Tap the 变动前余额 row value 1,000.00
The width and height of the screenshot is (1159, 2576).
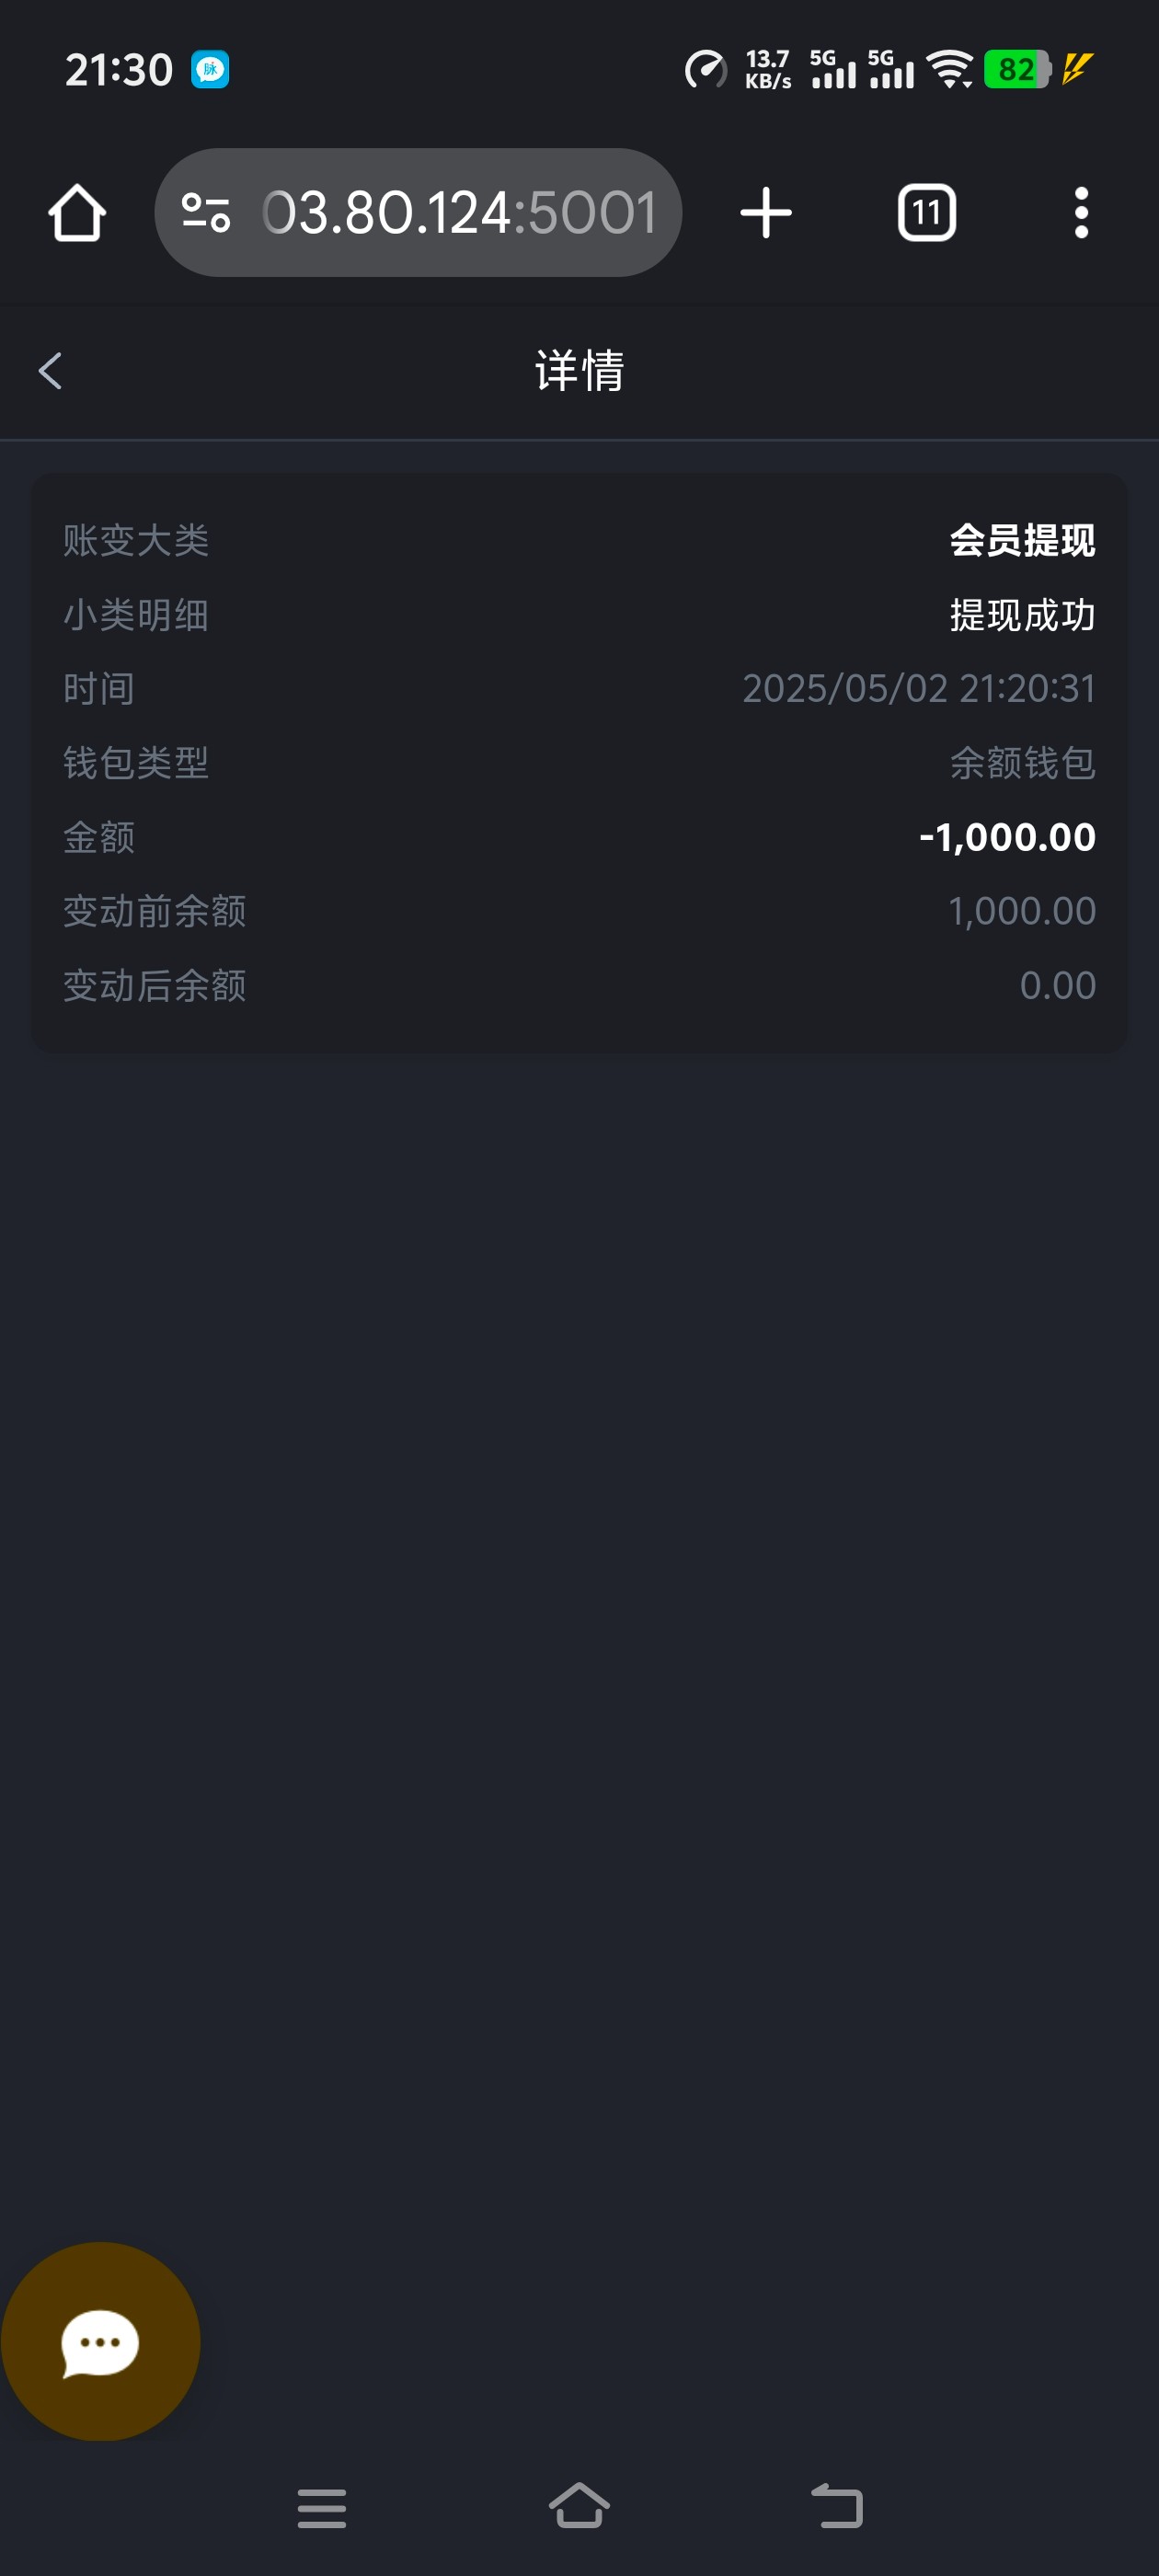[1020, 911]
